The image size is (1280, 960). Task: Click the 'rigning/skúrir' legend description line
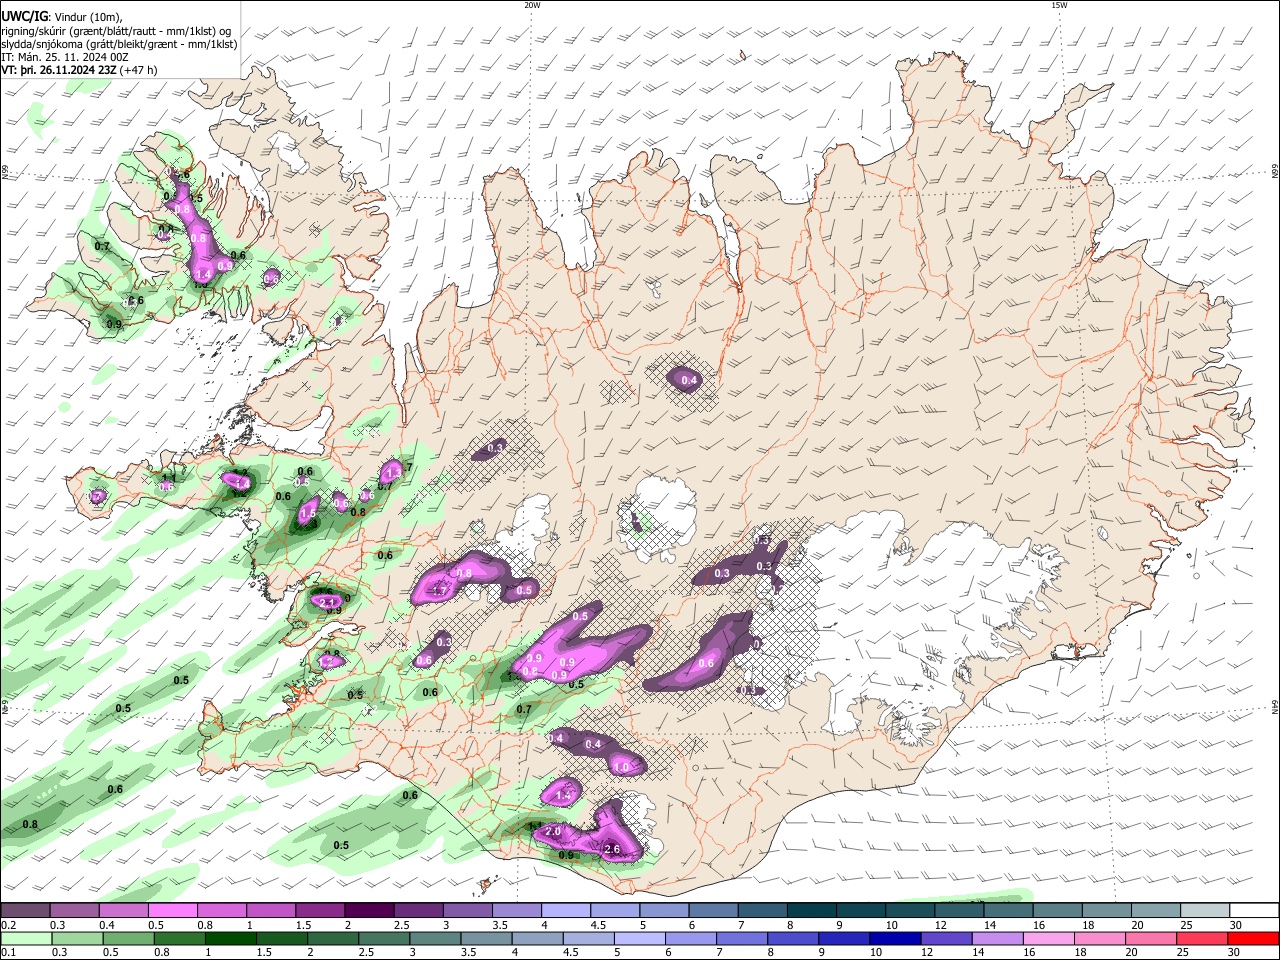(x=116, y=30)
